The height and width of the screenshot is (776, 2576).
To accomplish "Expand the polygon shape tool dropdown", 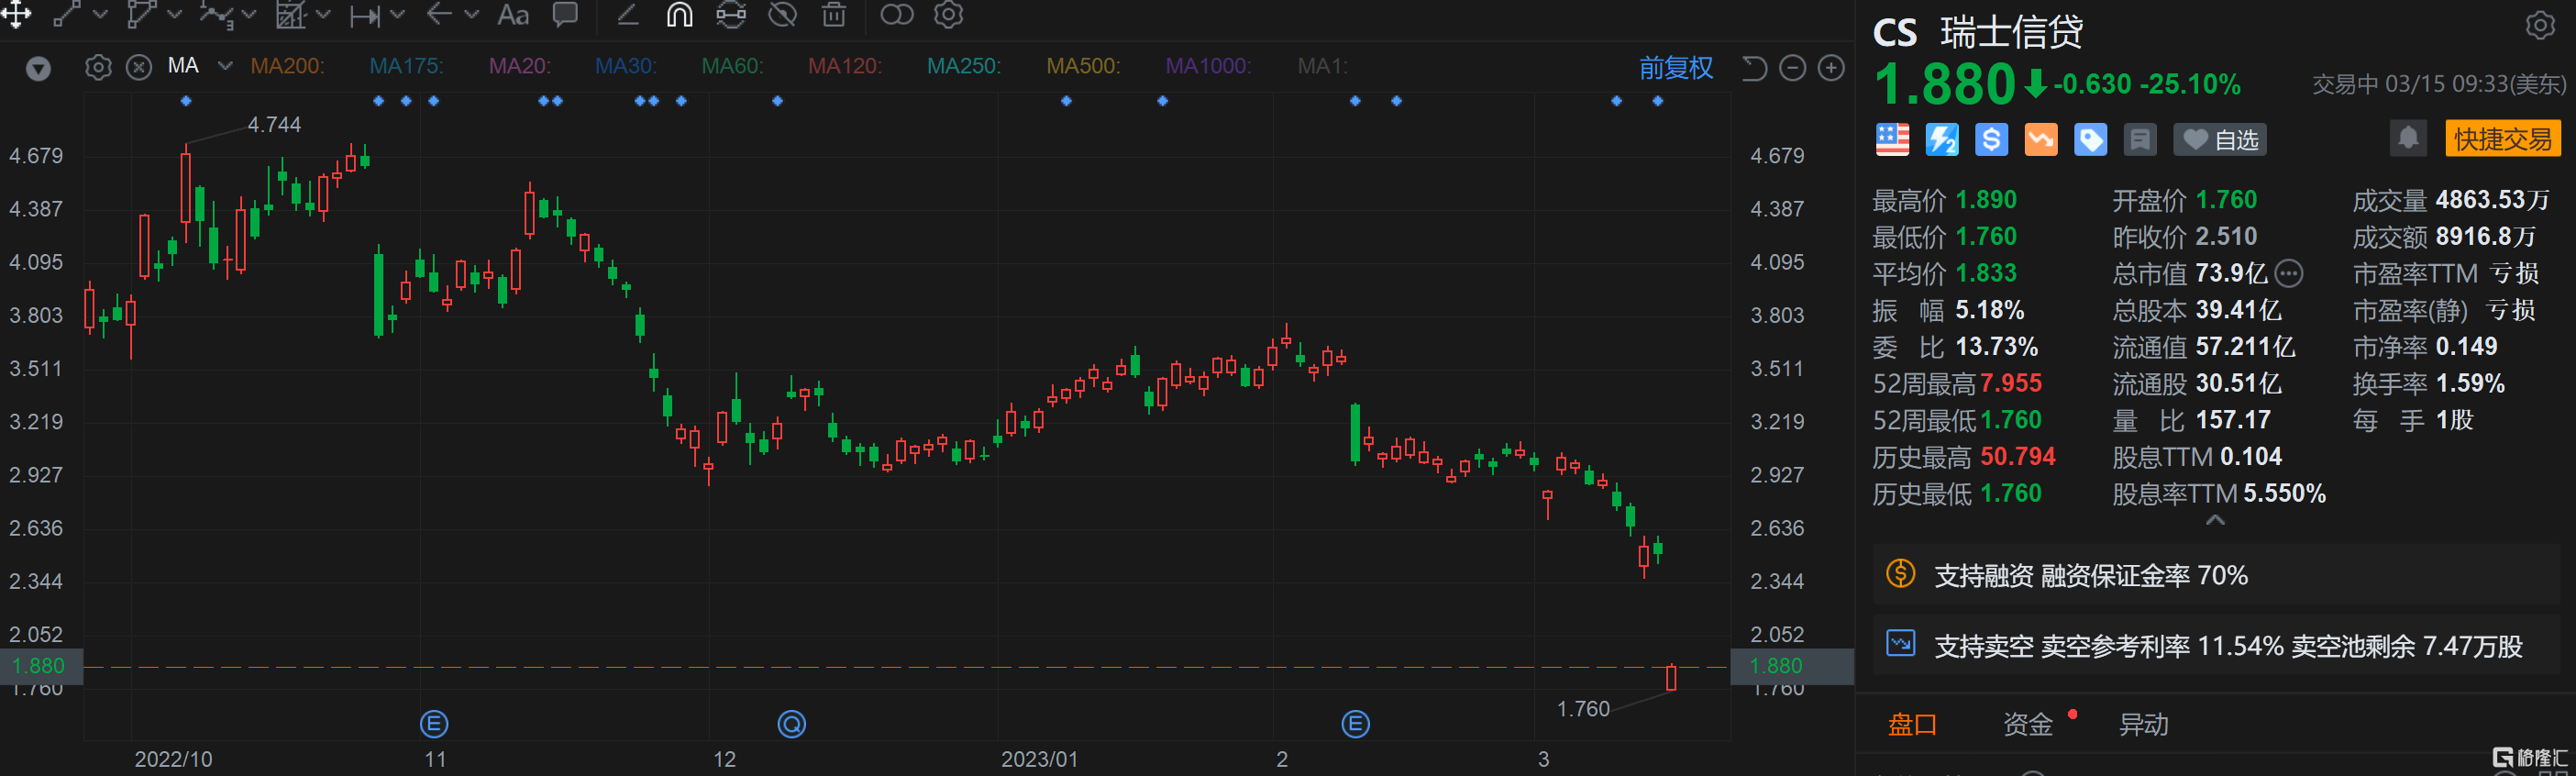I will point(174,15).
